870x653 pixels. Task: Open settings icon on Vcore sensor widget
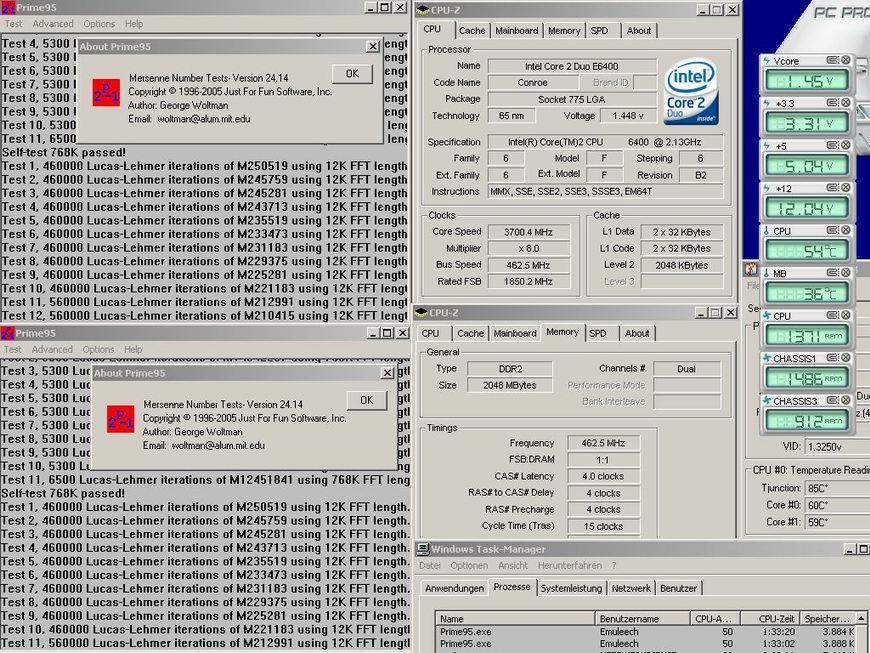(x=832, y=60)
